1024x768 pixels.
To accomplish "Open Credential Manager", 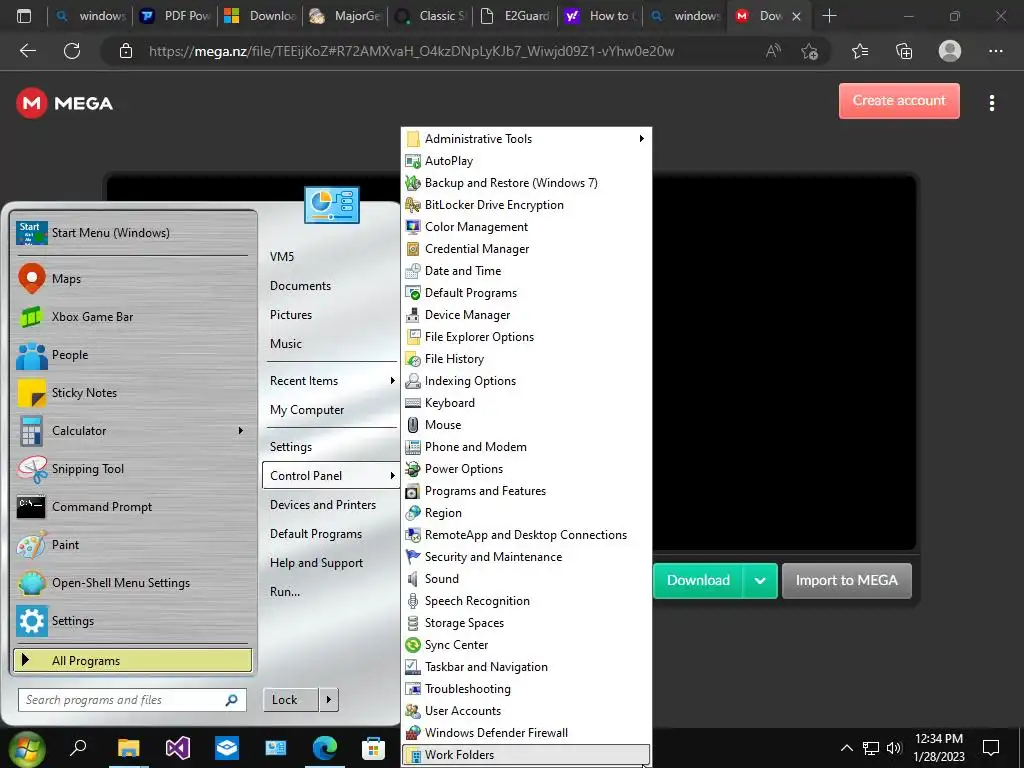I will pos(526,249).
